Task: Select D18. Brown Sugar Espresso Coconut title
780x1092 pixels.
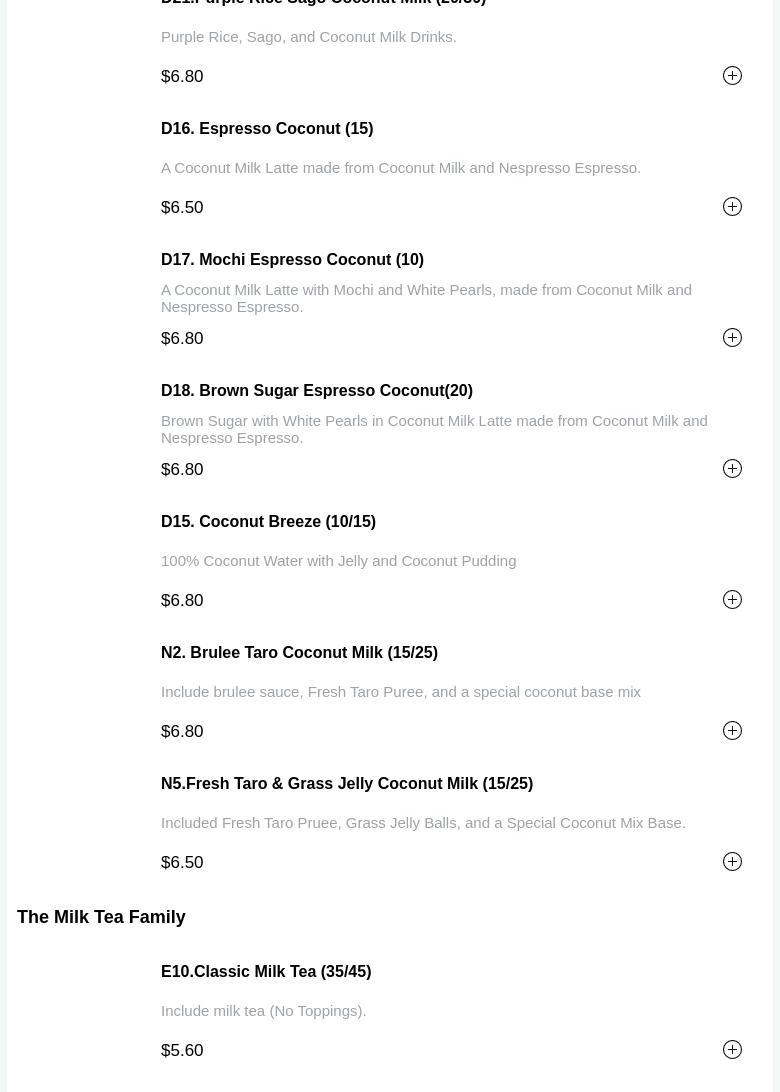Action: click(316, 391)
